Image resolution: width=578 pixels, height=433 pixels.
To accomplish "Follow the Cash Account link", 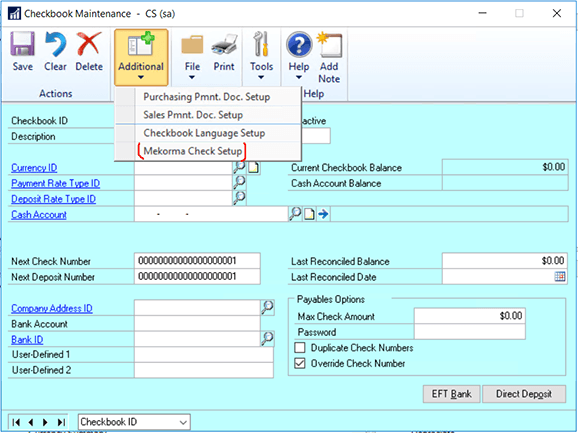I will pos(39,214).
